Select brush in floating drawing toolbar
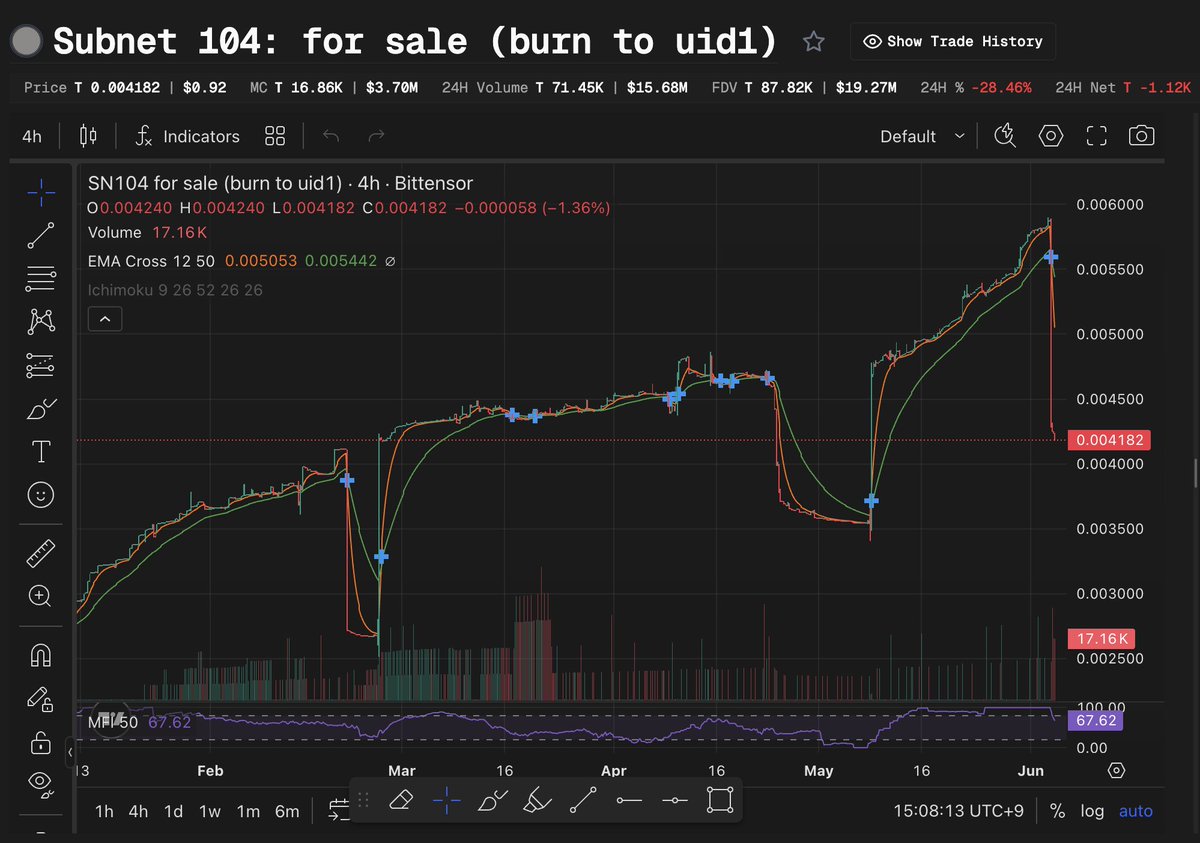The width and height of the screenshot is (1200, 843). (x=492, y=800)
